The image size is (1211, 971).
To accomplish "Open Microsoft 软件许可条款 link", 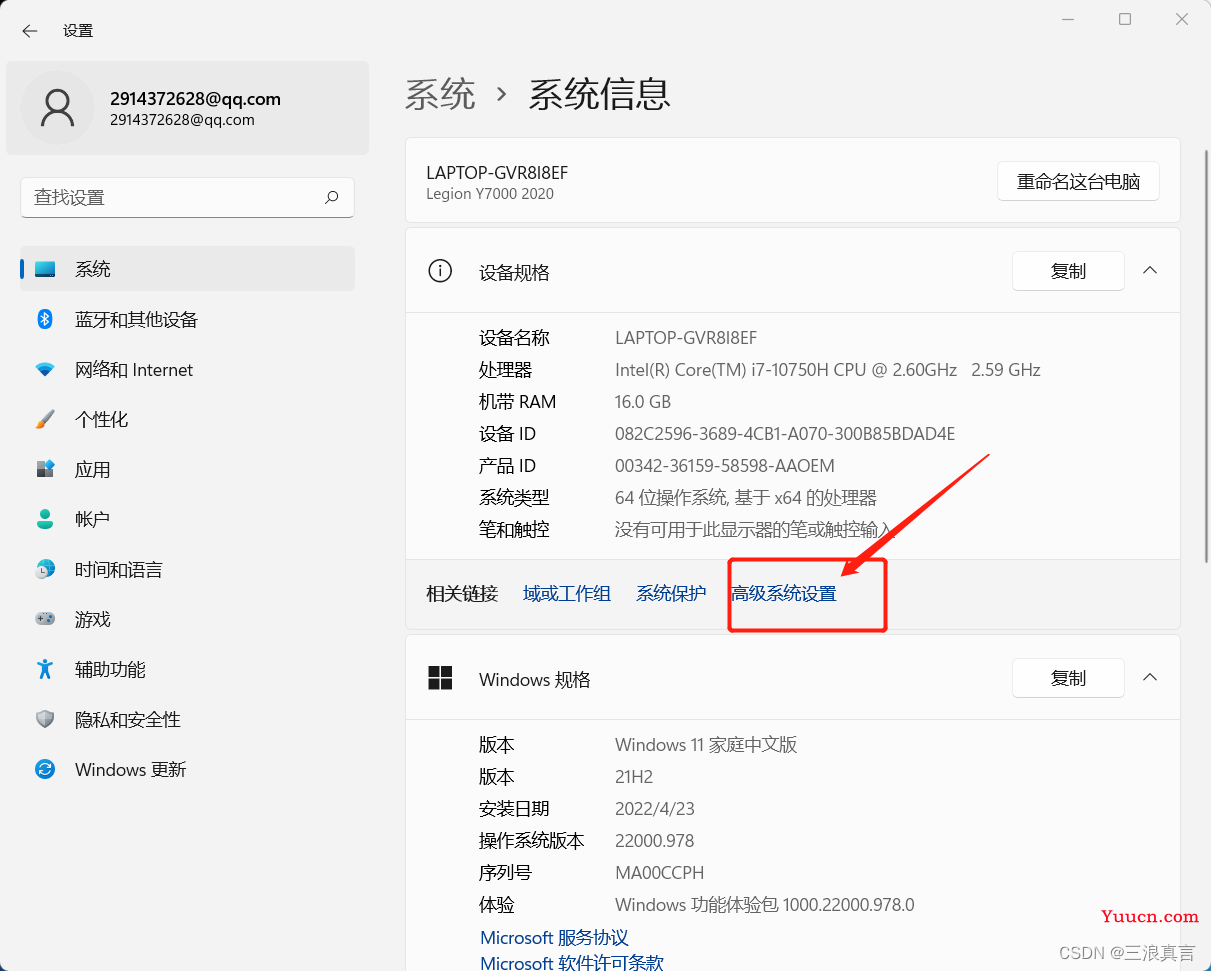I will pos(572,962).
